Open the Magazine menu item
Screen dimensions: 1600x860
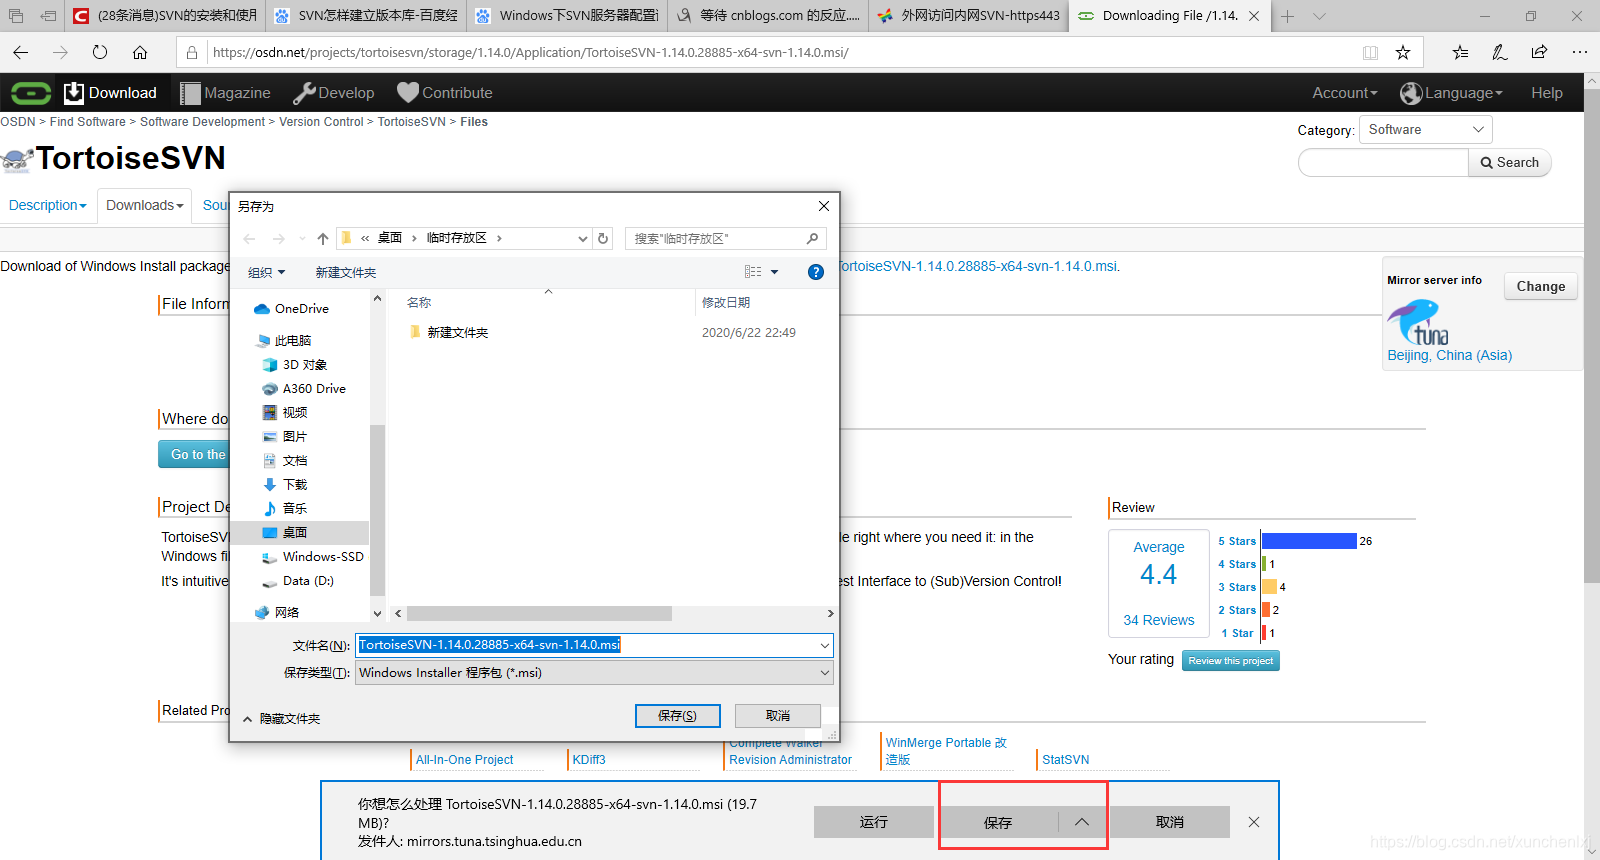[225, 93]
